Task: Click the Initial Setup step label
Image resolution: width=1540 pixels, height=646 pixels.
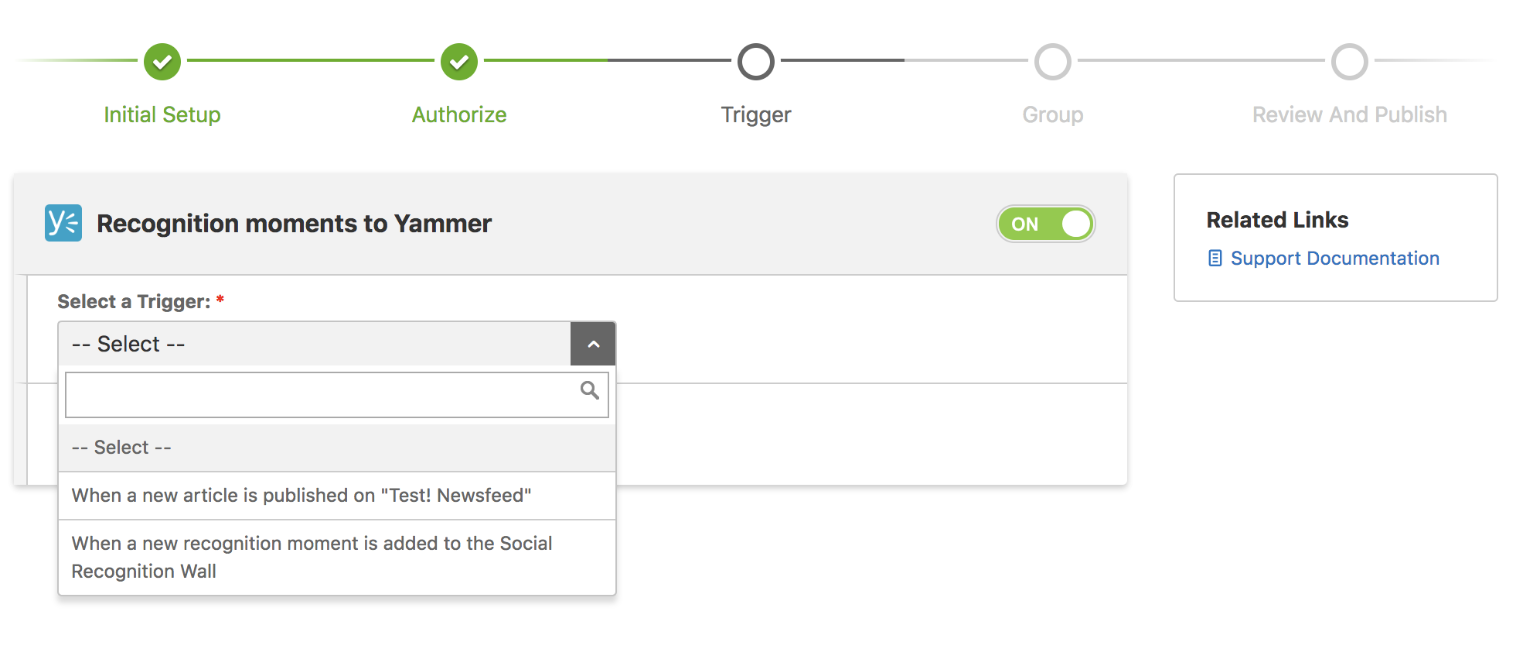Action: coord(162,115)
